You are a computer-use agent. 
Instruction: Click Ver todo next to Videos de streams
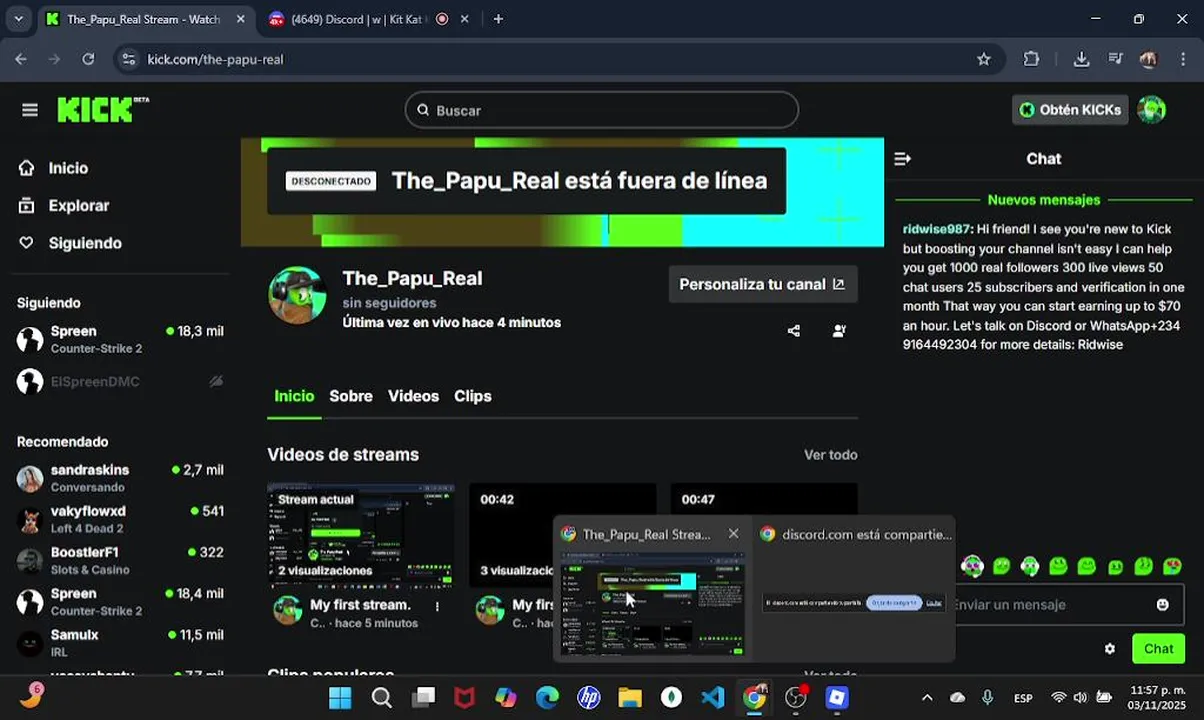[x=831, y=455]
